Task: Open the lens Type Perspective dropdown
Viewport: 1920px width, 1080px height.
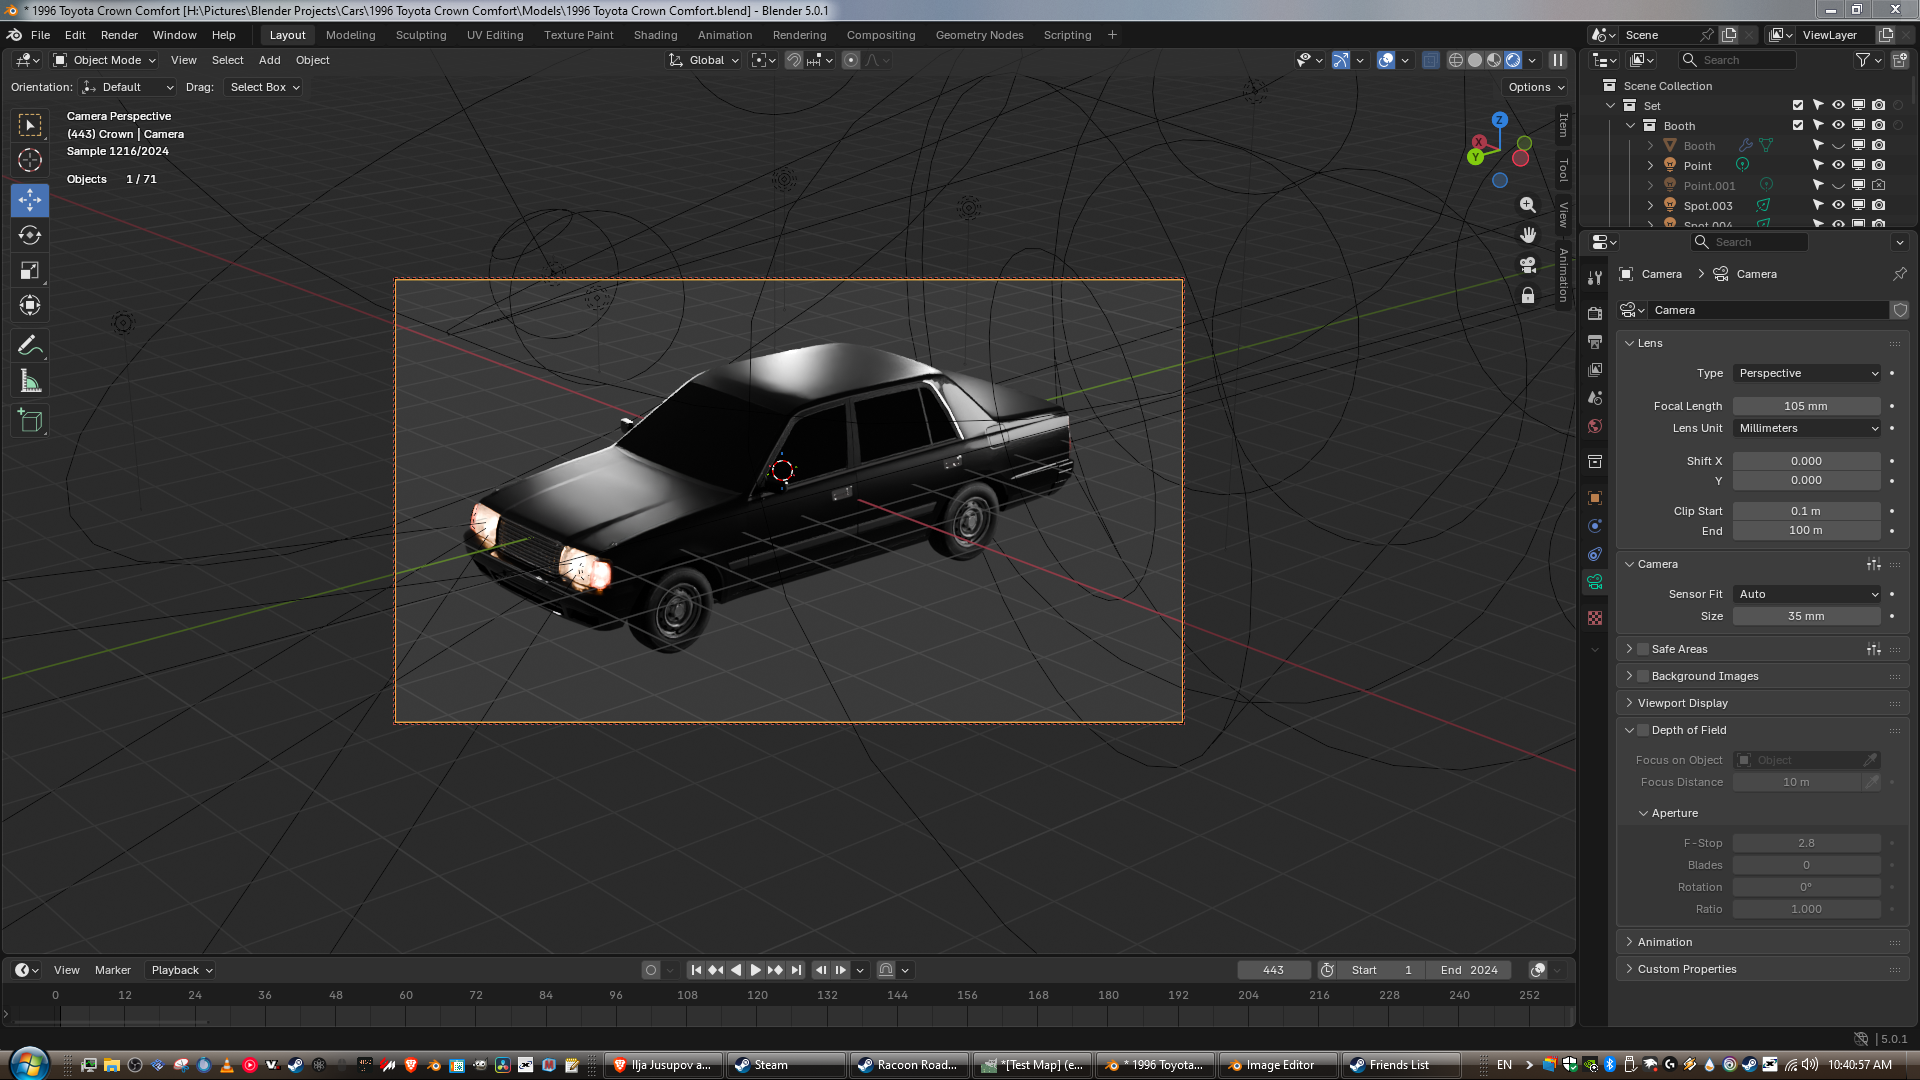Action: click(1807, 373)
